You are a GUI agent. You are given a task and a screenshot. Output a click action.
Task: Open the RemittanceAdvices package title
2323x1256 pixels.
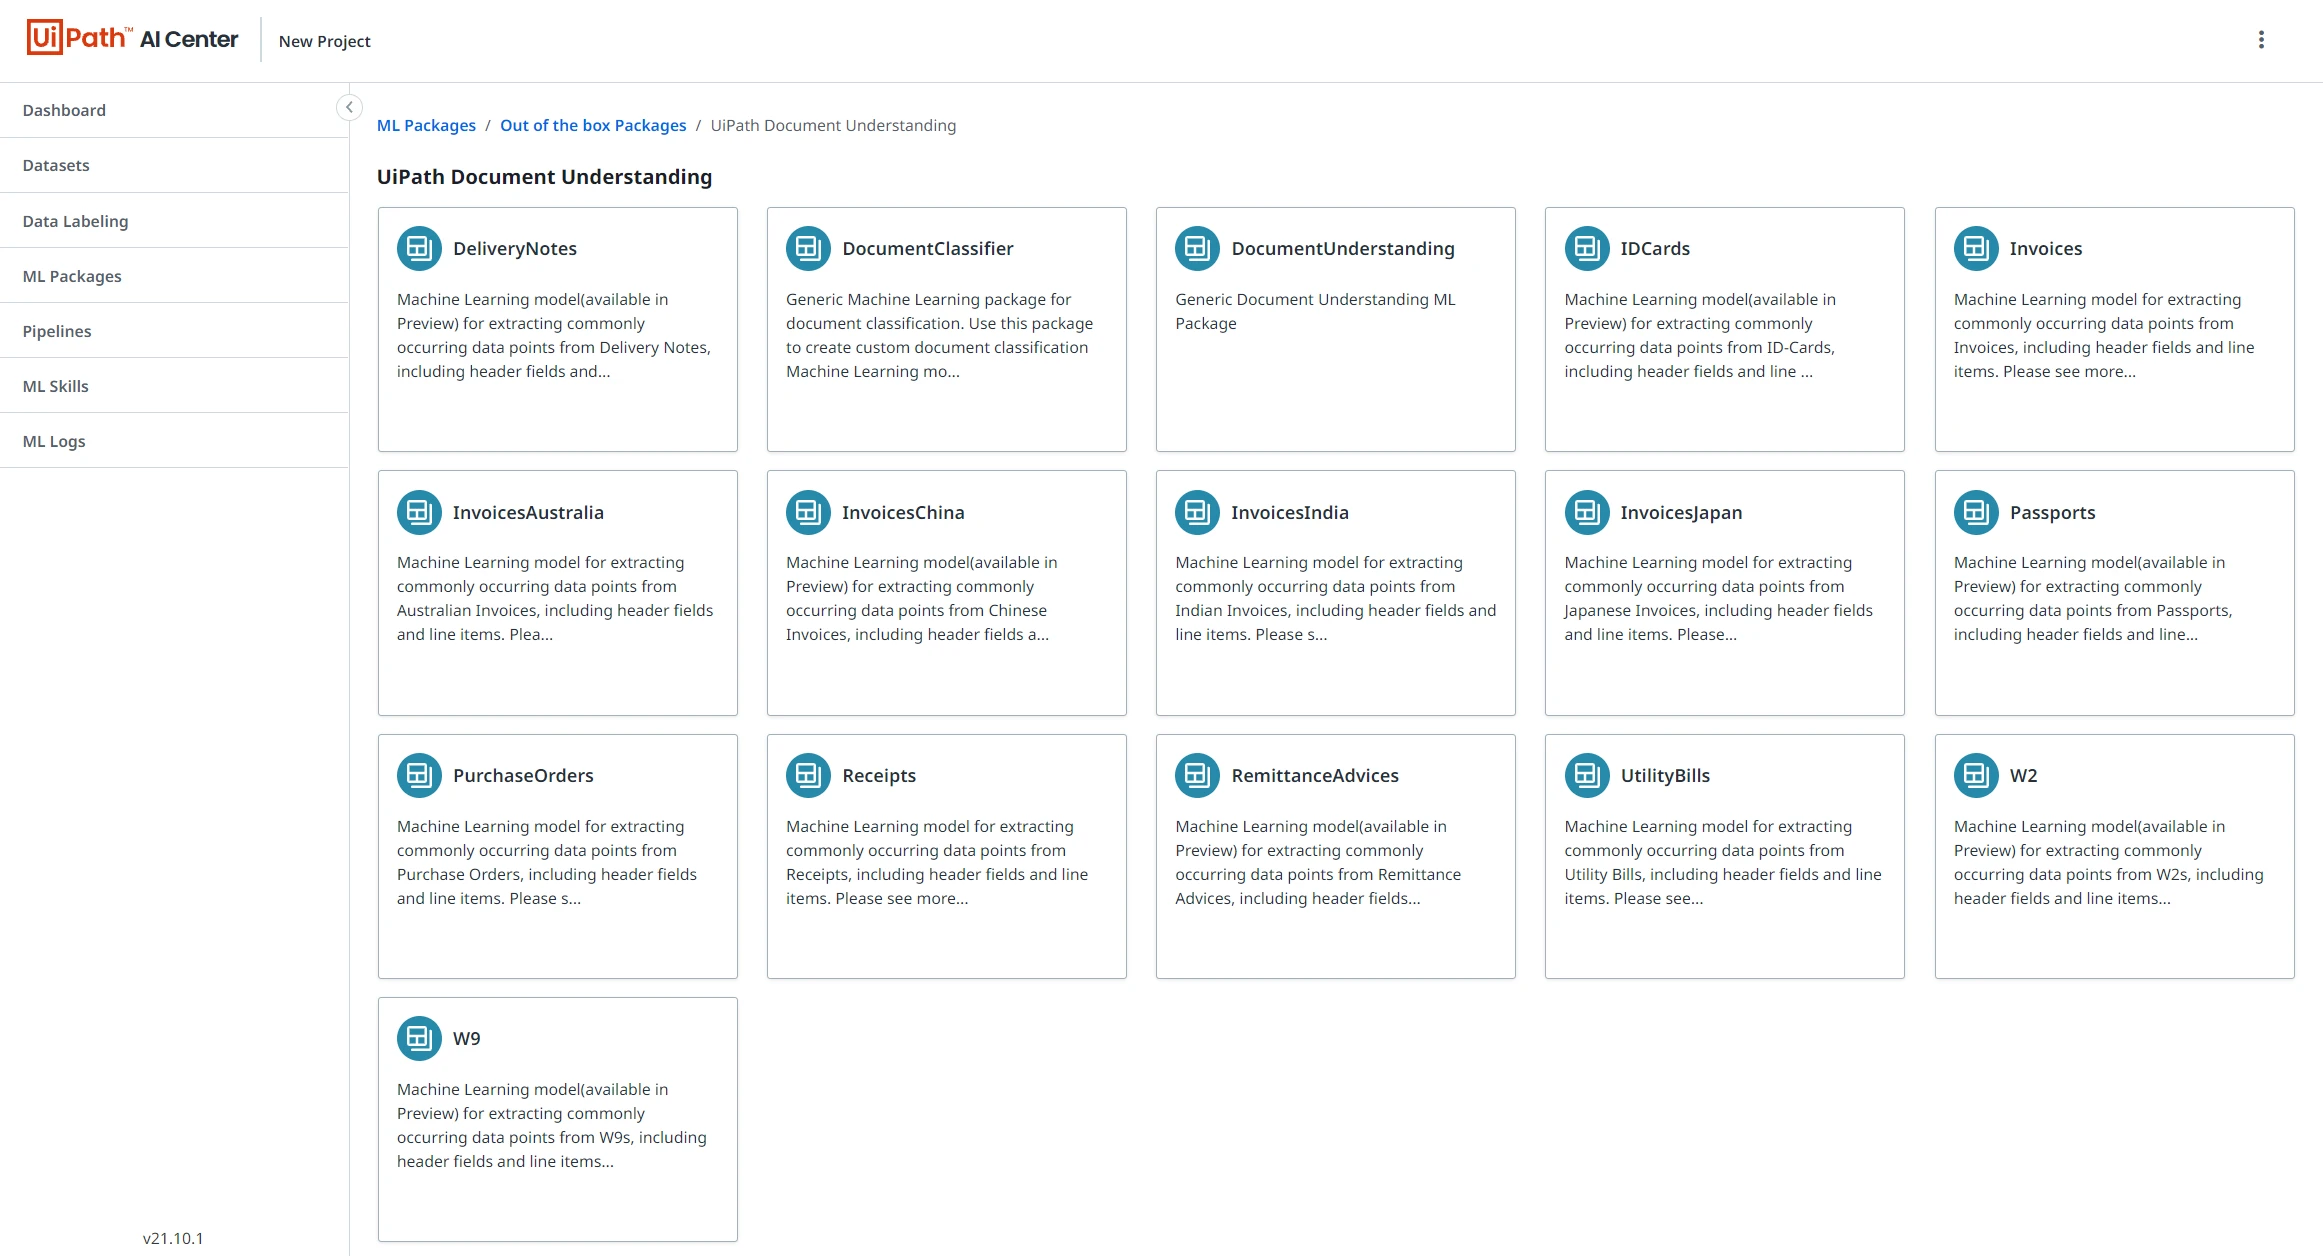1315,775
